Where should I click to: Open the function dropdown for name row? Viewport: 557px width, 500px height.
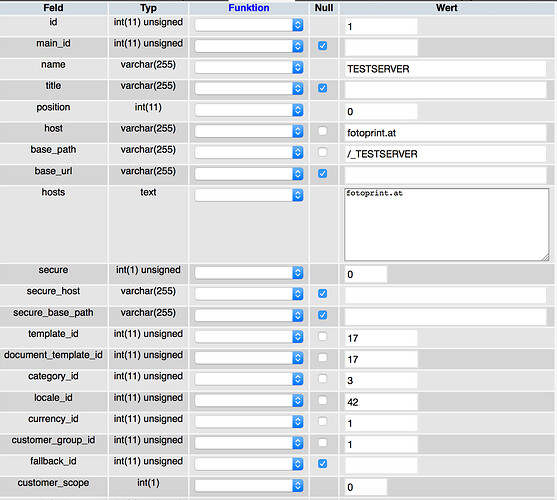coord(249,67)
